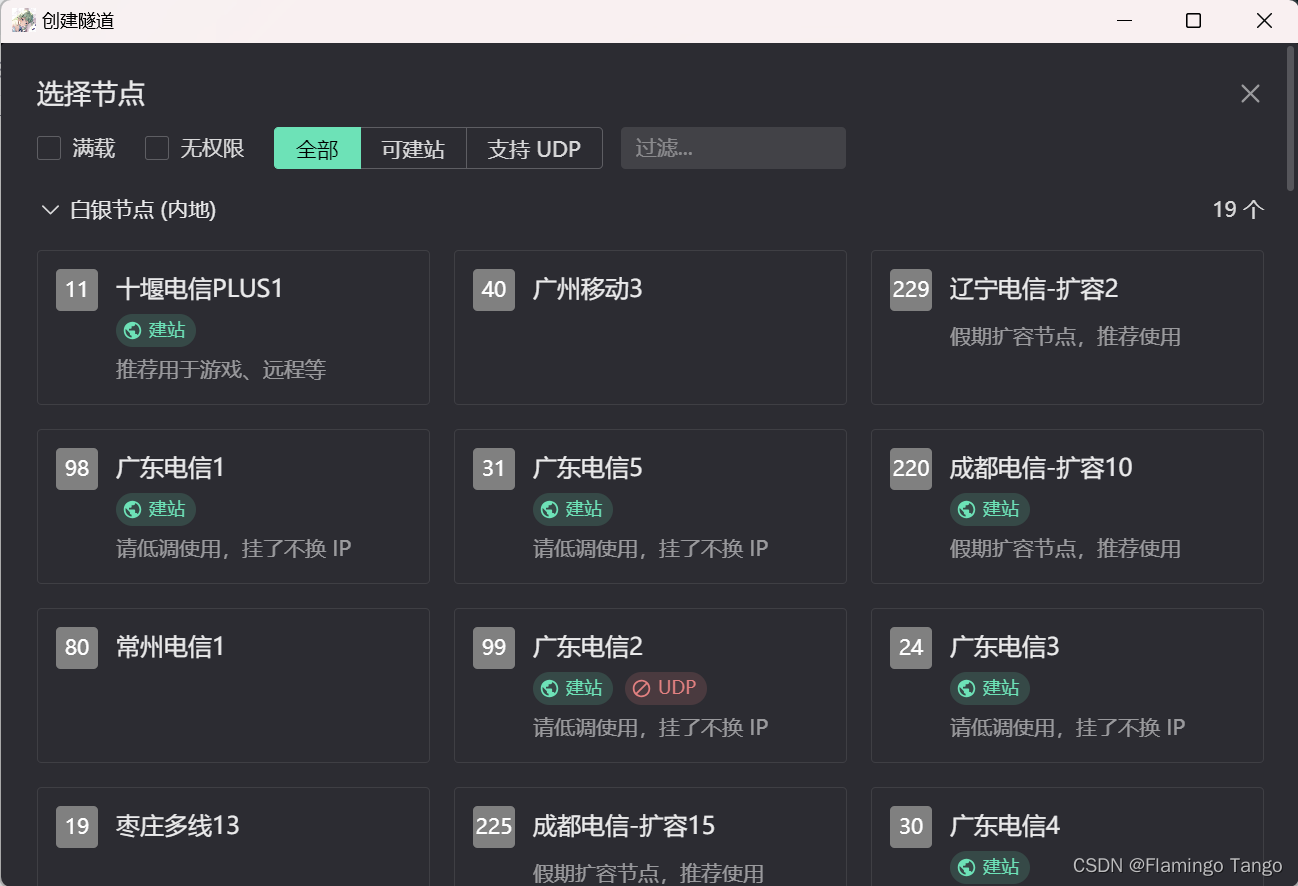Click the 19 个 node count
This screenshot has width=1298, height=886.
point(1238,210)
